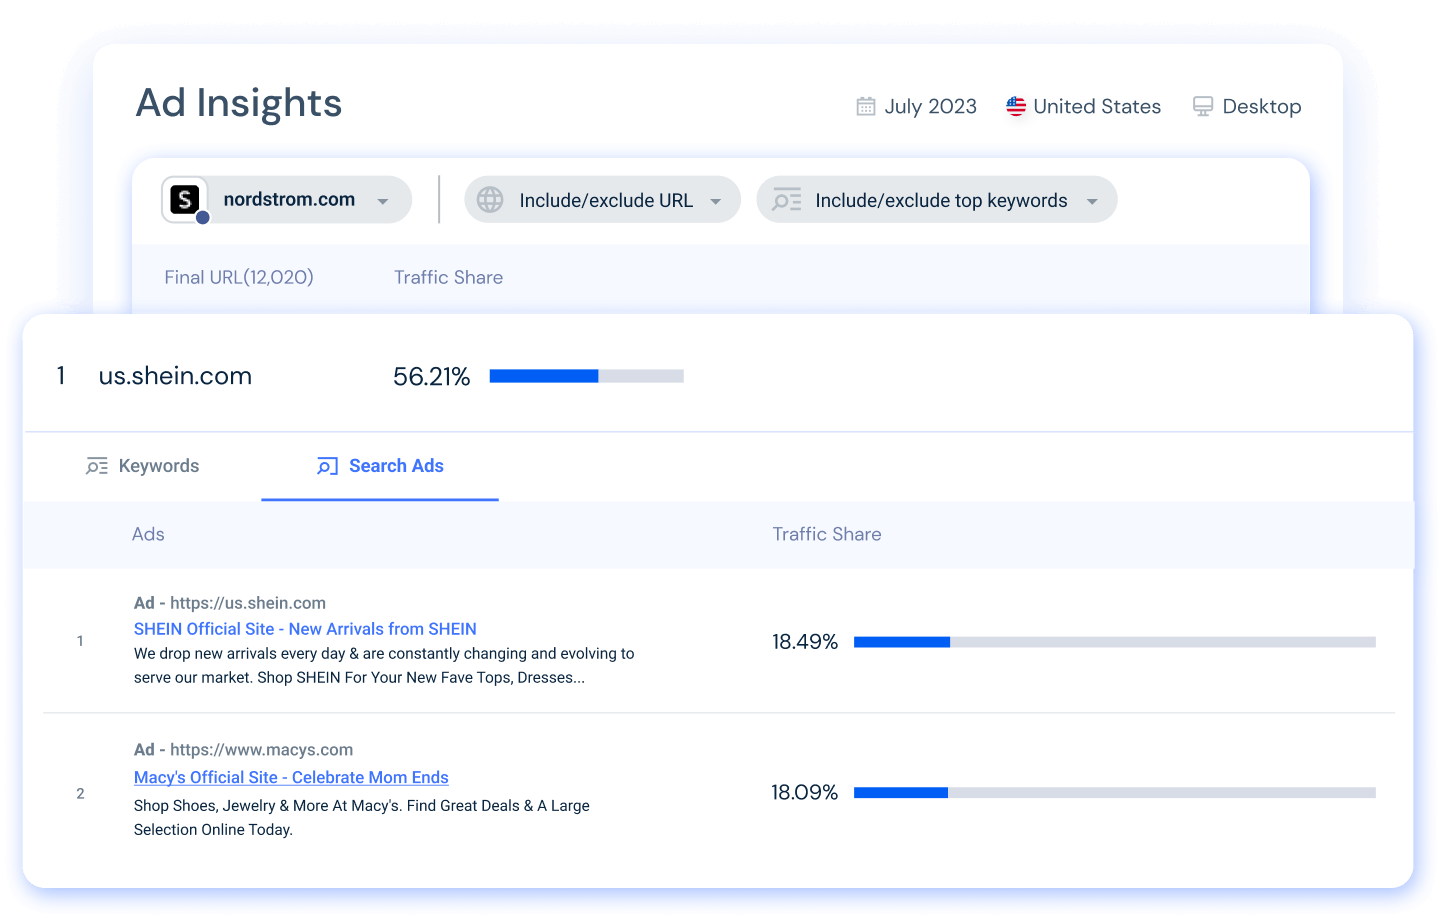The width and height of the screenshot is (1442, 918).
Task: Switch to the Keywords tab
Action: 158,466
